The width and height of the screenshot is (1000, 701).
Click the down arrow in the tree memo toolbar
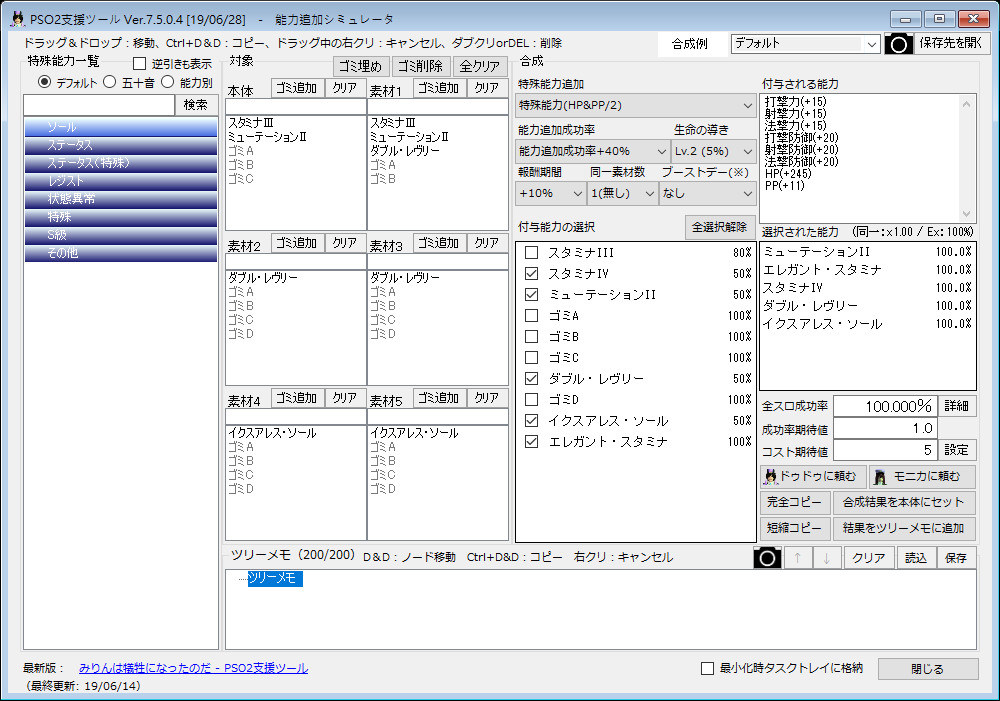[x=826, y=558]
